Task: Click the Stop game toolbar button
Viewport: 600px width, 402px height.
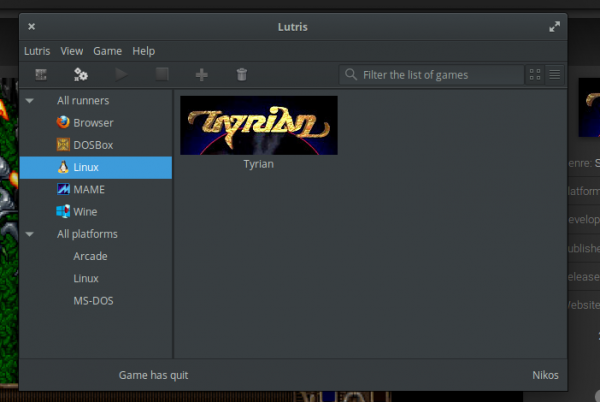Action: click(x=162, y=74)
